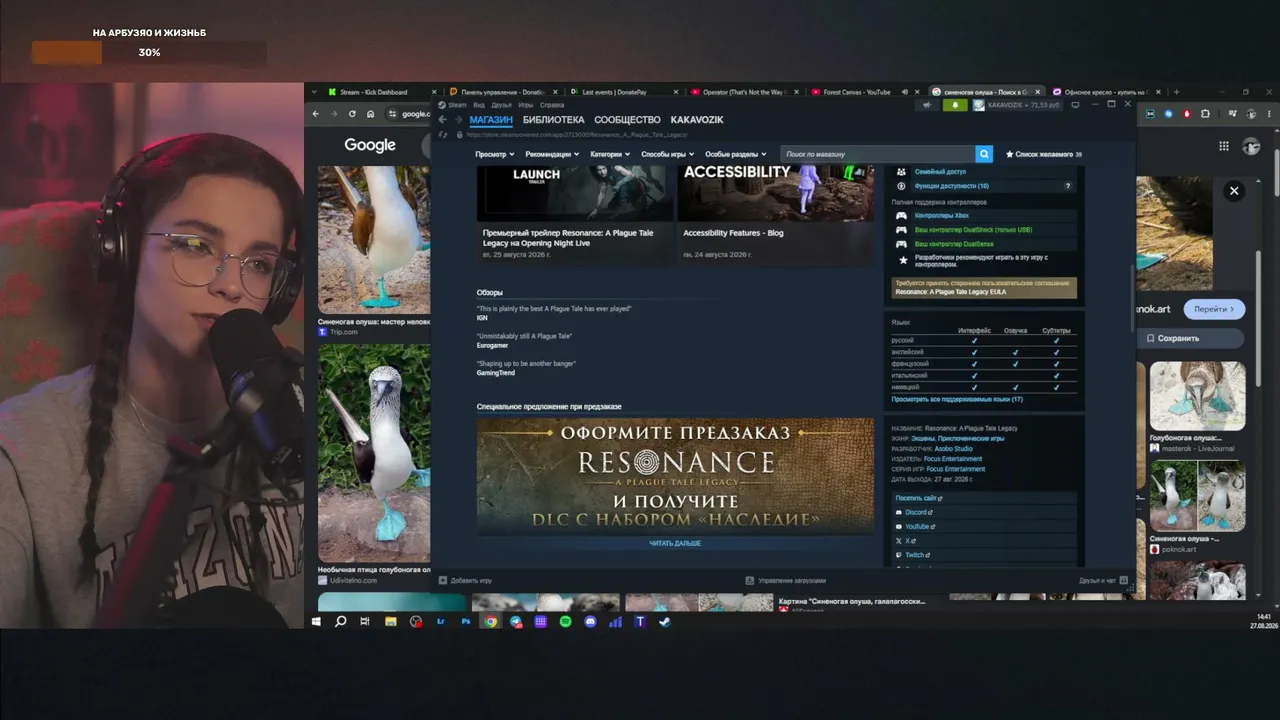Click the Eurogamer review source text
This screenshot has height=720, width=1280.
tap(492, 345)
